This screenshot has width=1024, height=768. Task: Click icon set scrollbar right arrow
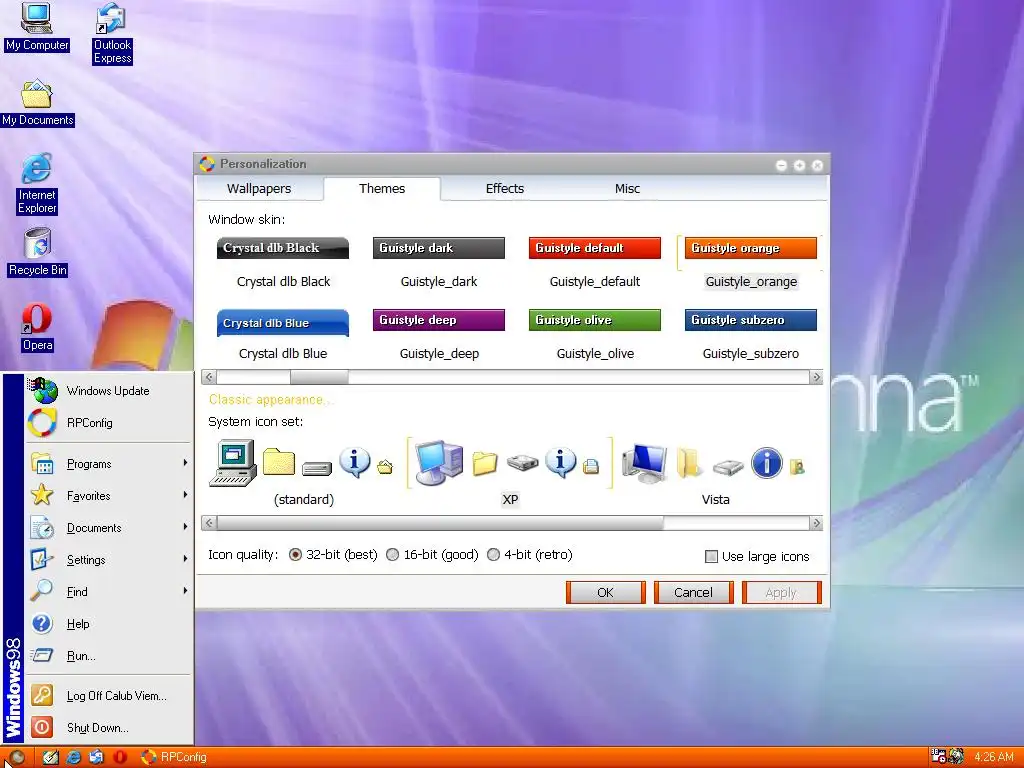816,523
